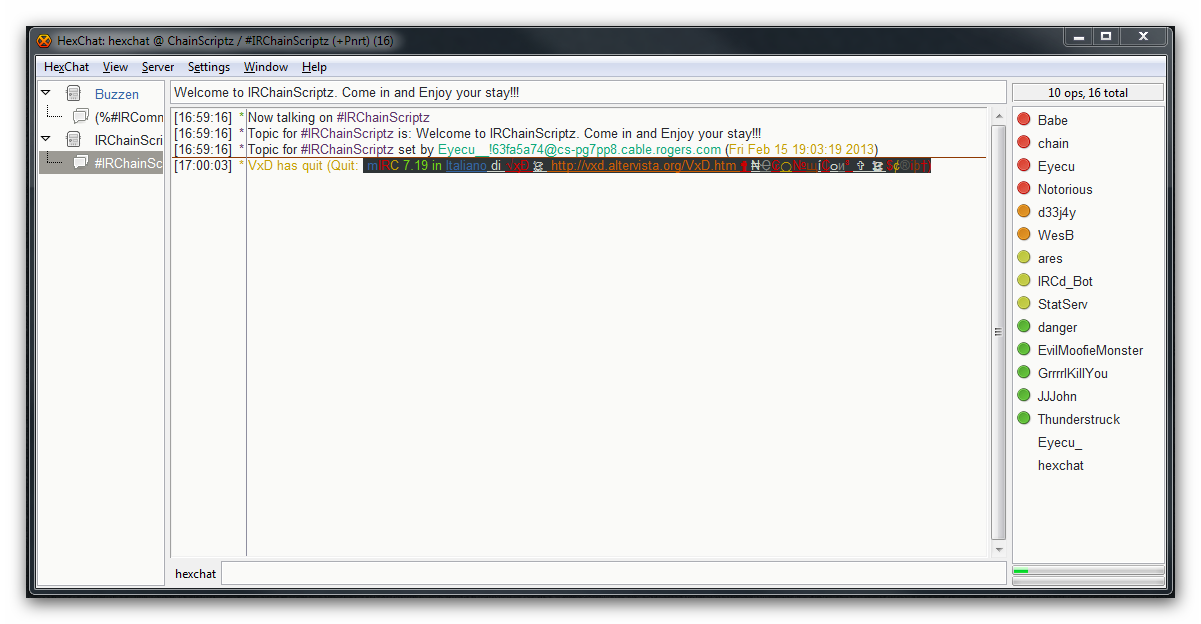Click the '10 ops, 16 total' button
This screenshot has width=1201, height=624.
pos(1088,93)
